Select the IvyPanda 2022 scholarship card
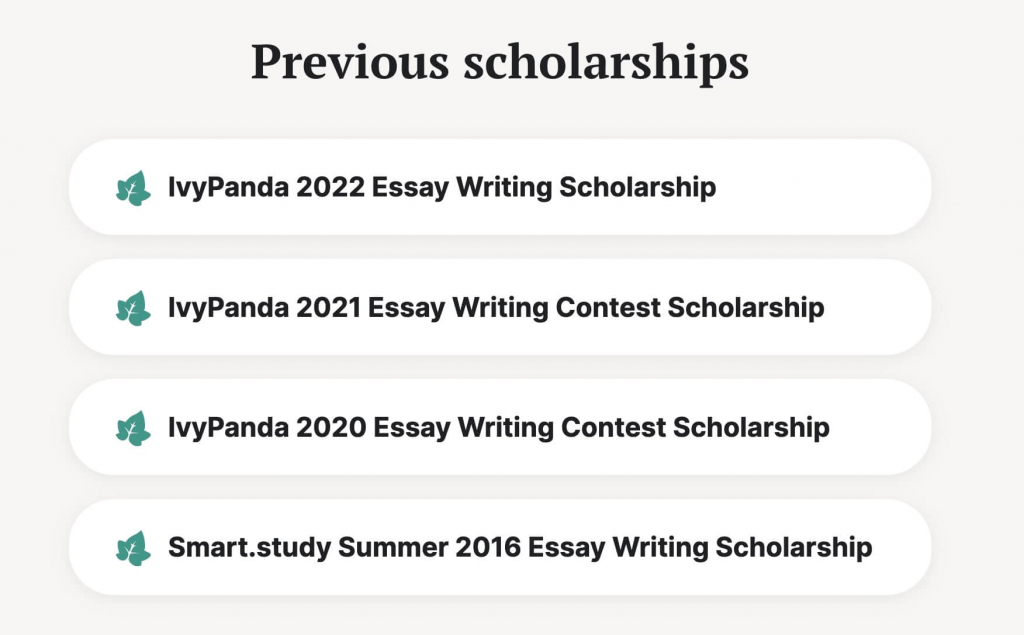 (498, 187)
